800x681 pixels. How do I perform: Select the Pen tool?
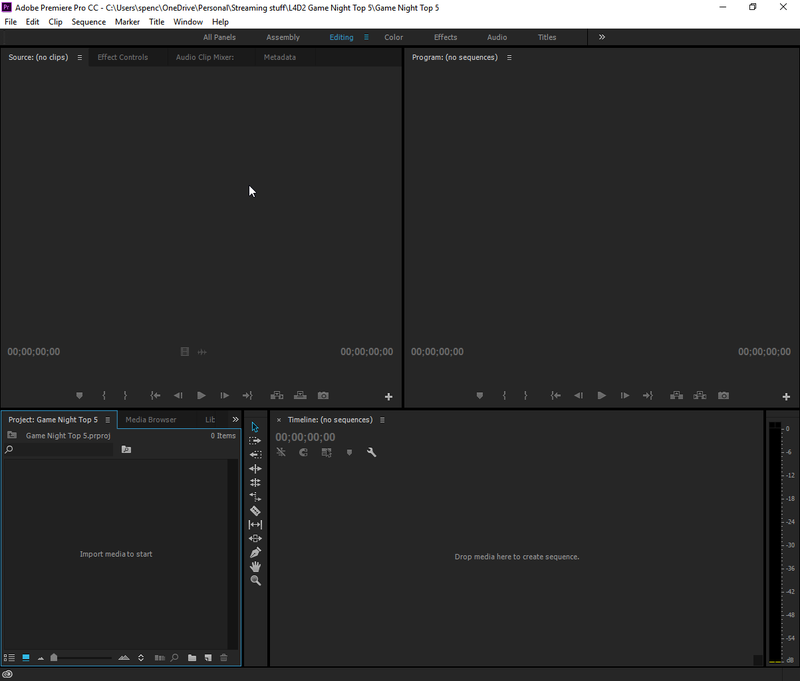coord(255,552)
